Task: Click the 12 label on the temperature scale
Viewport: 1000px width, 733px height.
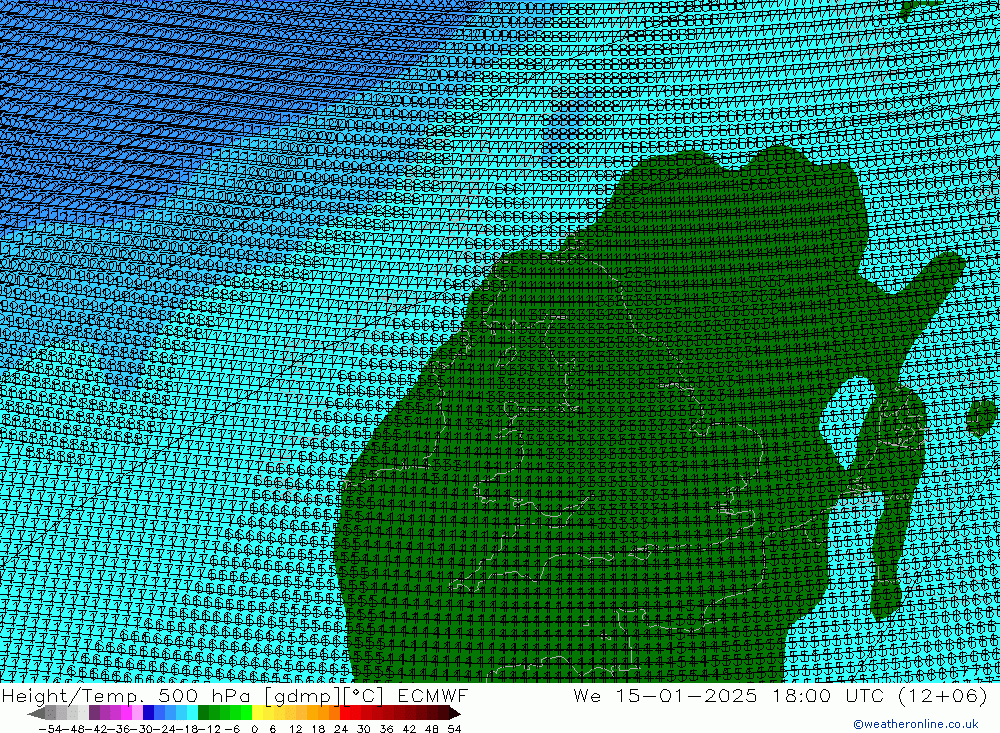Action: pyautogui.click(x=295, y=729)
